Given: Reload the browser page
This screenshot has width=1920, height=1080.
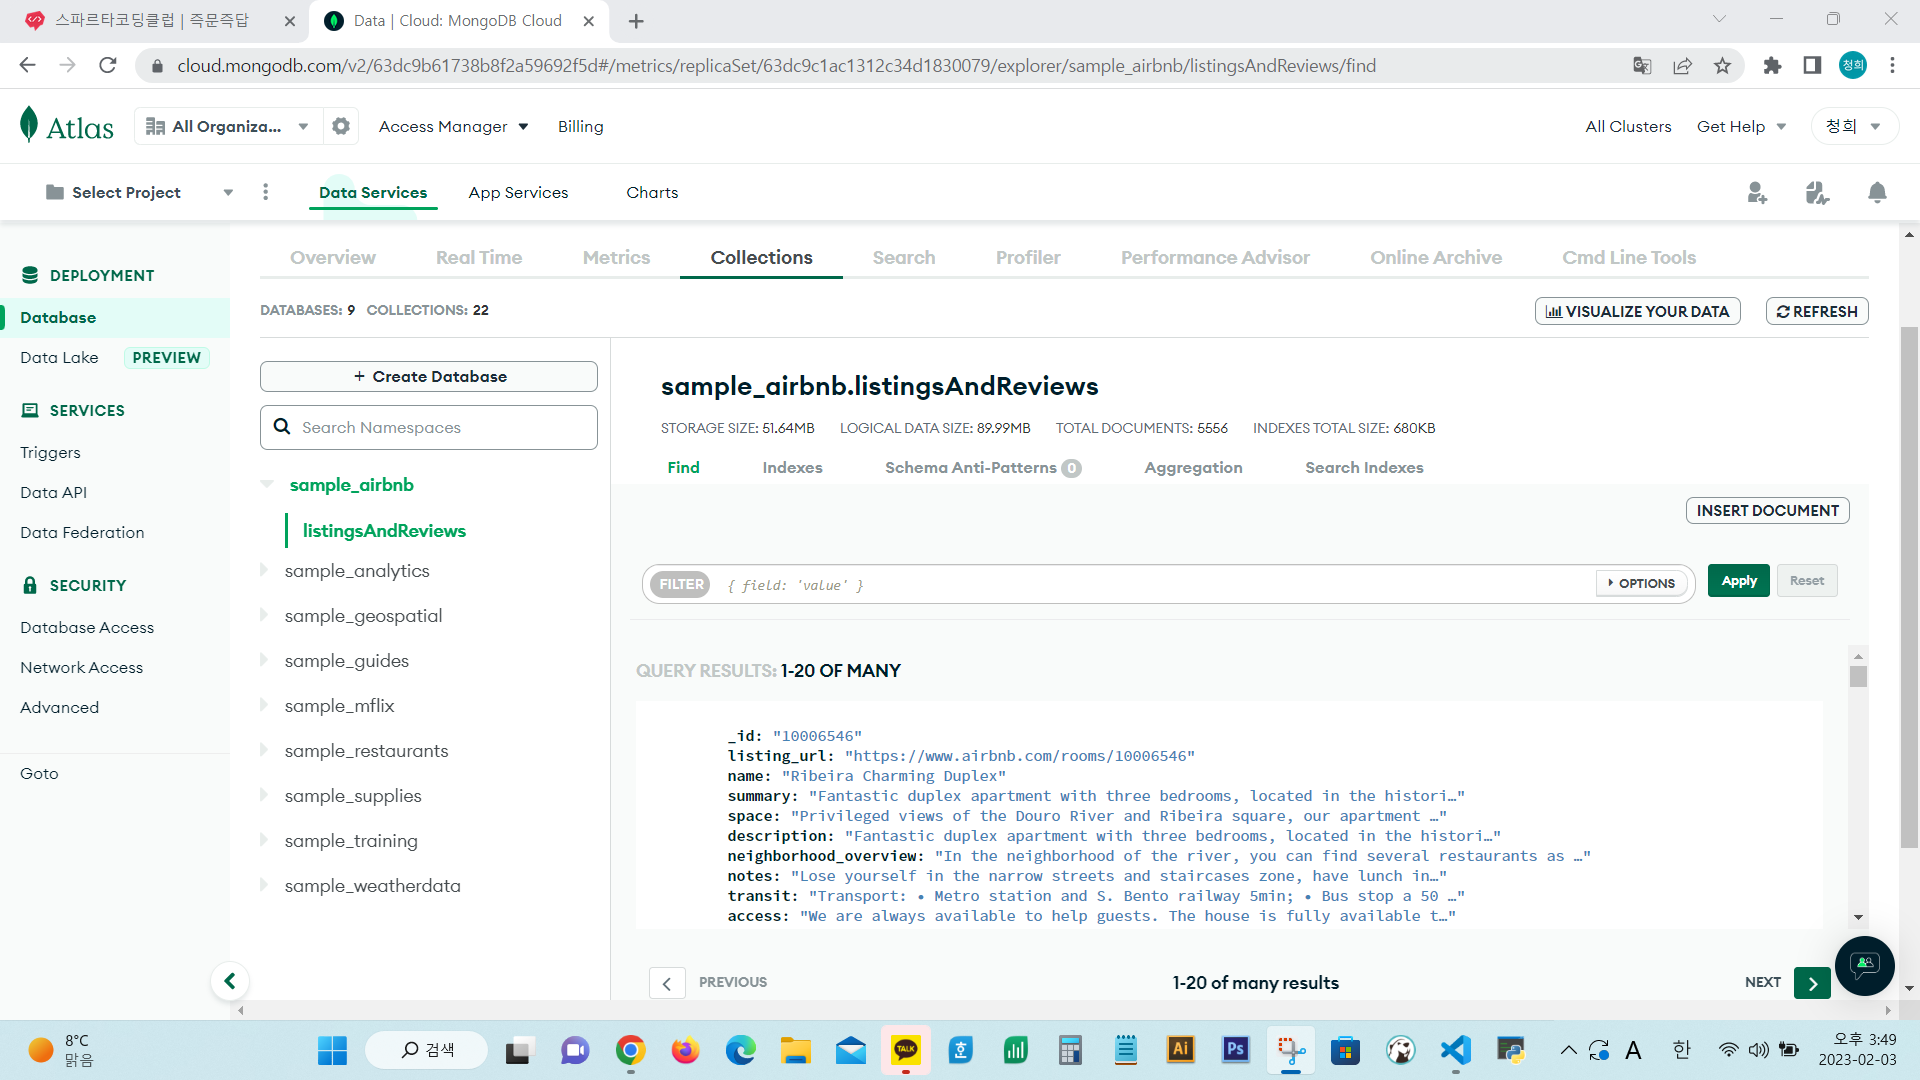Looking at the screenshot, I should click(108, 65).
